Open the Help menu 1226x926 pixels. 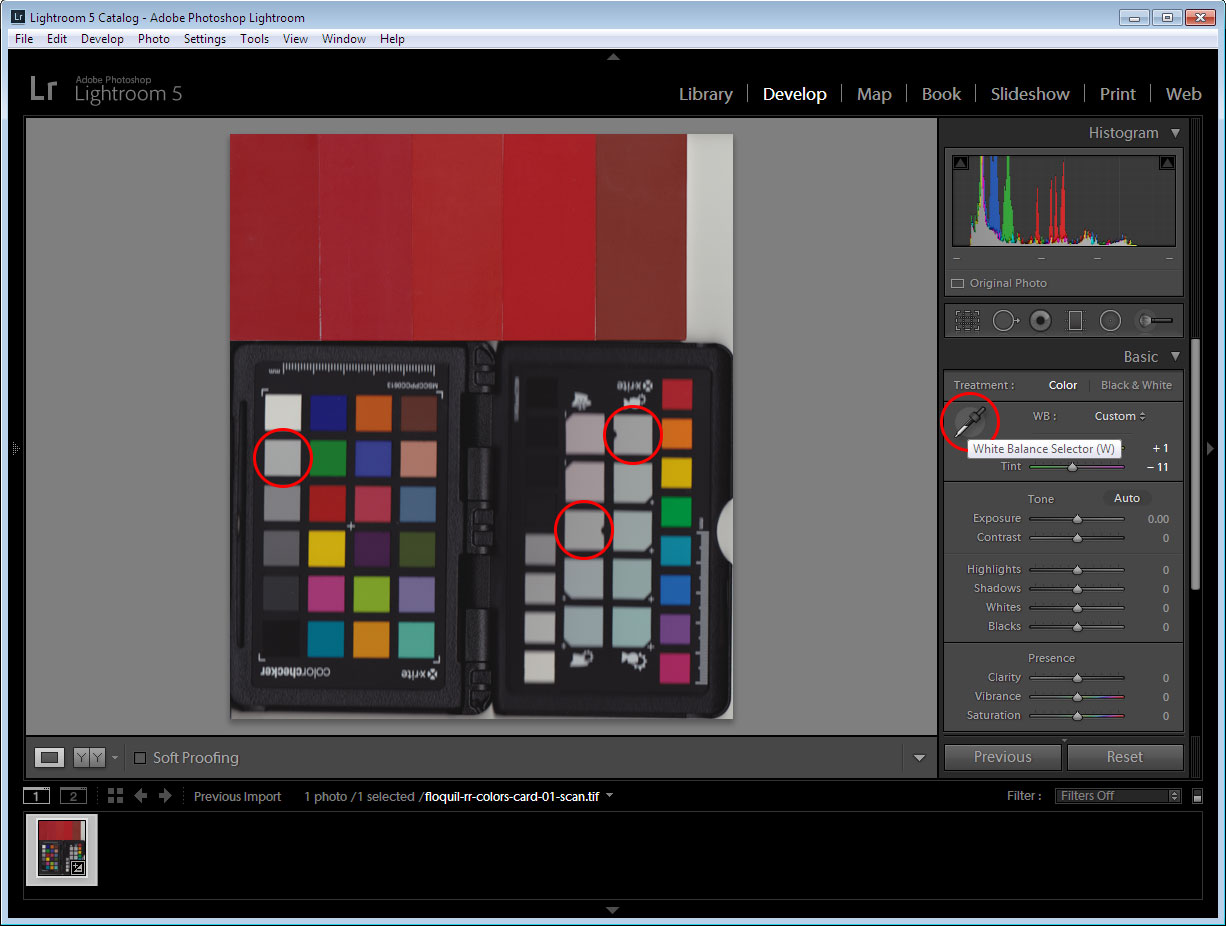click(392, 39)
